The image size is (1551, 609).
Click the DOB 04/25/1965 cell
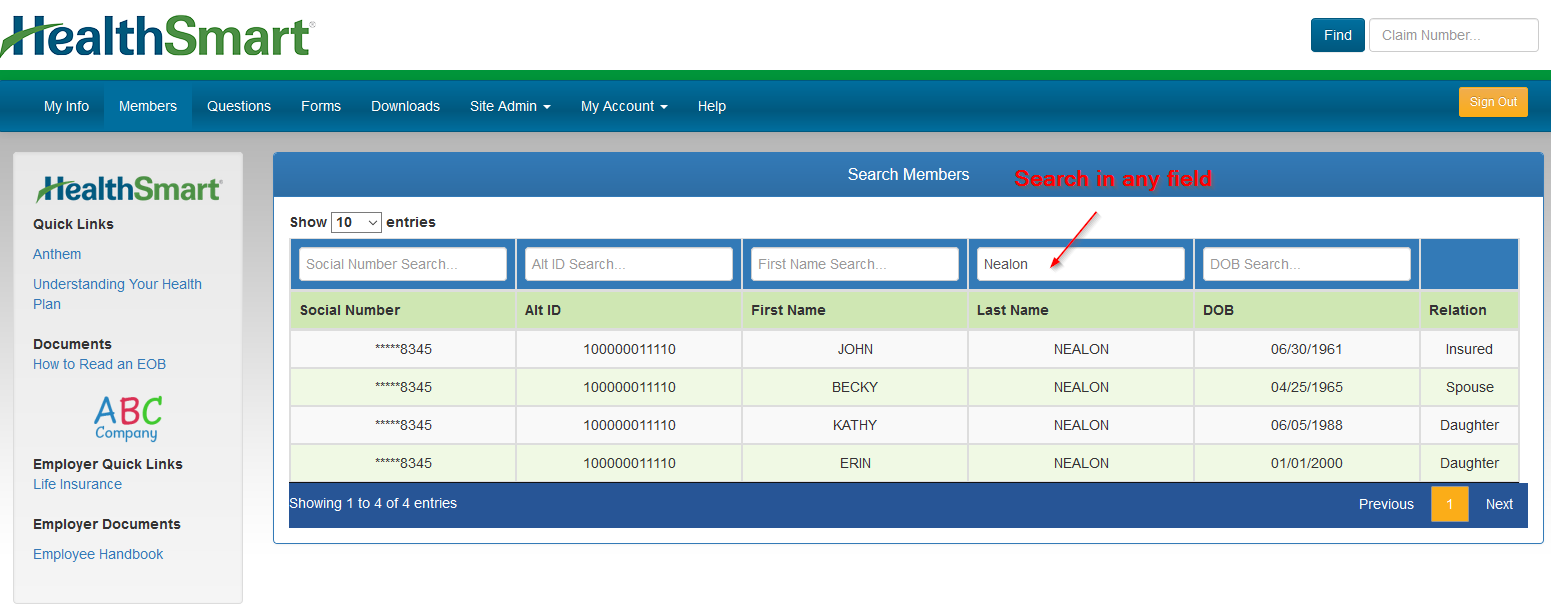tap(1307, 387)
